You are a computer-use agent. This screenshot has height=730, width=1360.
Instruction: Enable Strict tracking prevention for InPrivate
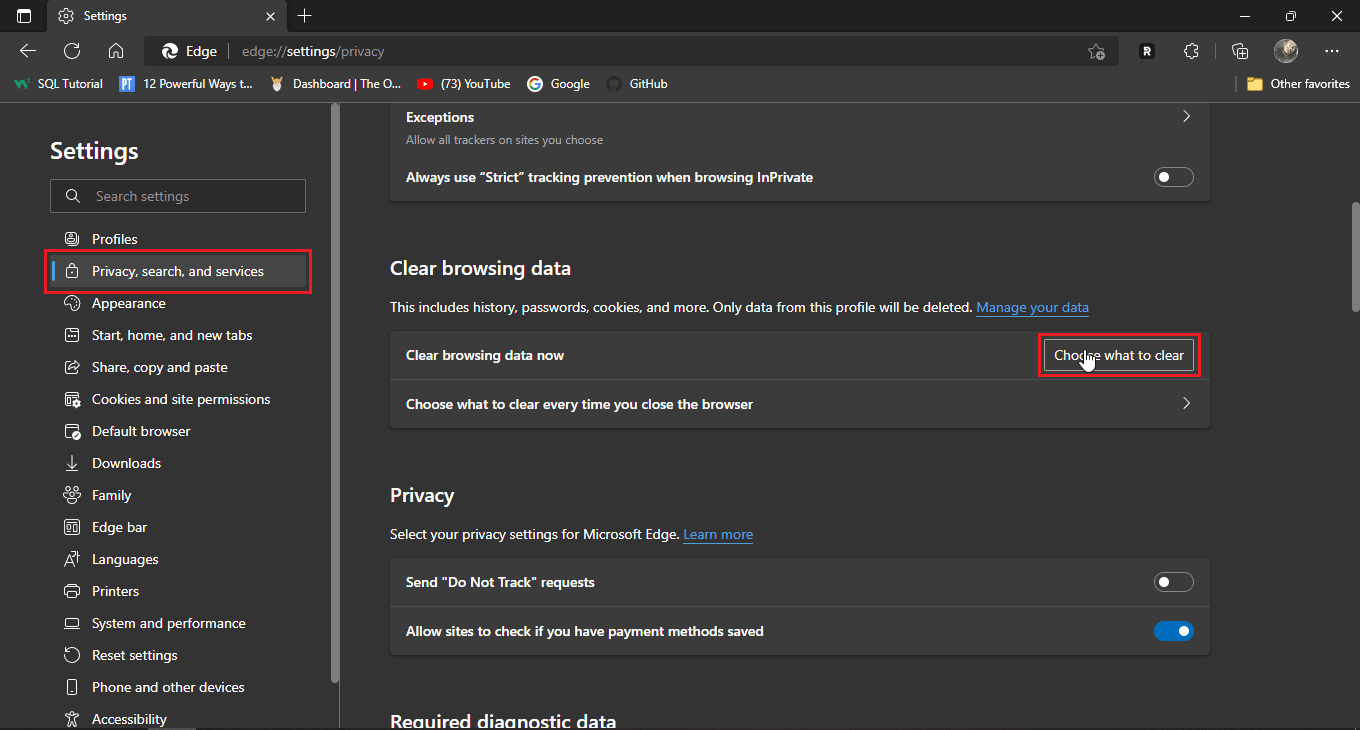tap(1173, 177)
